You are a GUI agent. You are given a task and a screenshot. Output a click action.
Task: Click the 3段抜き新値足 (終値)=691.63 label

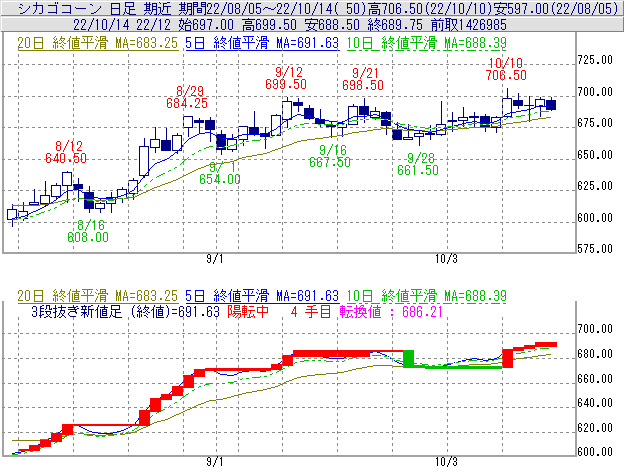pyautogui.click(x=125, y=311)
